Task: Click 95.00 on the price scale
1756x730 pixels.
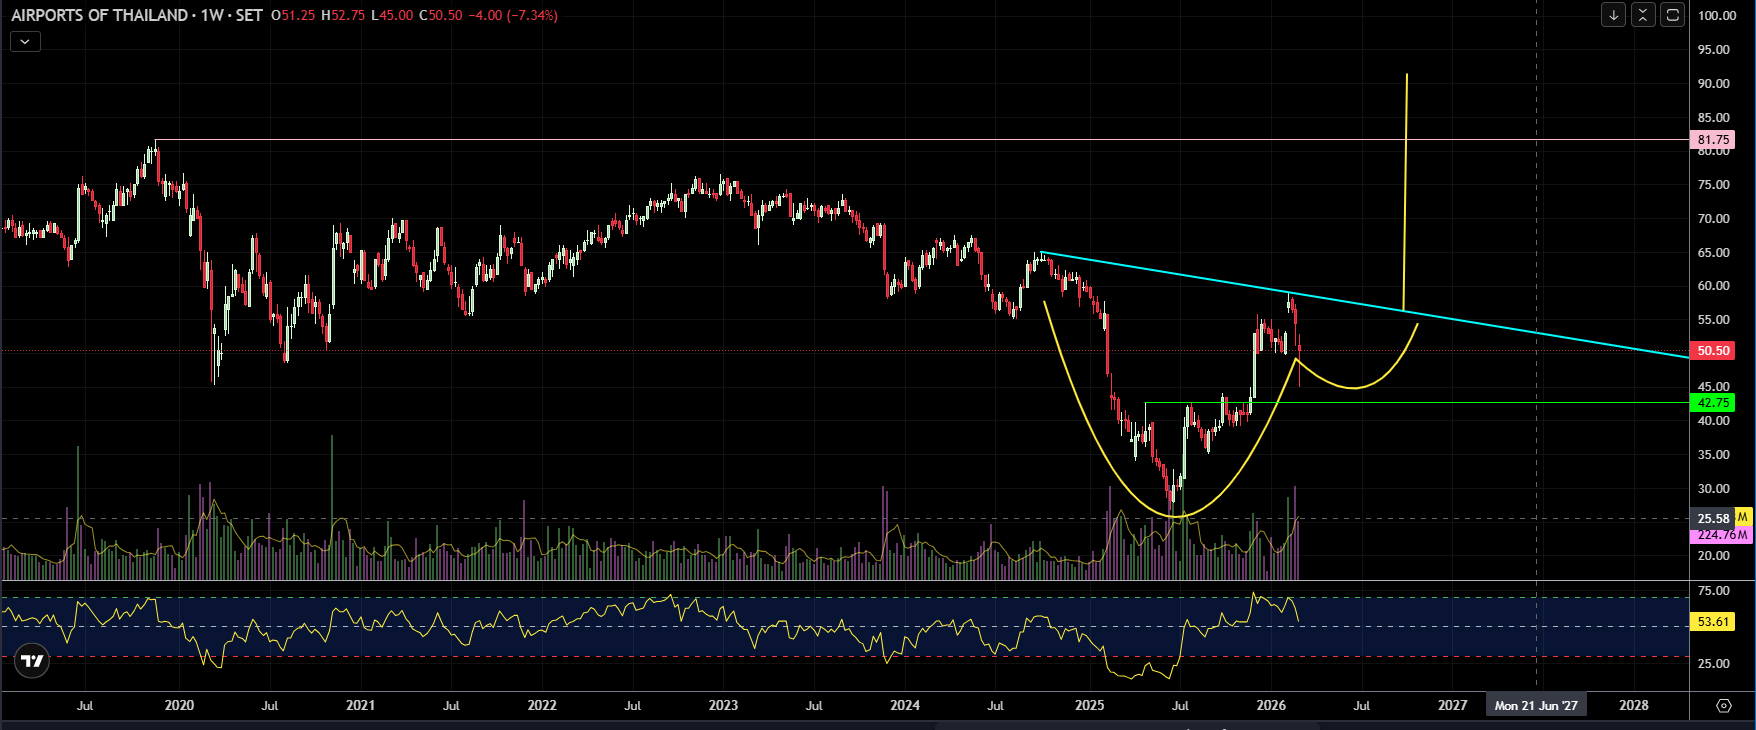Action: pyautogui.click(x=1714, y=50)
